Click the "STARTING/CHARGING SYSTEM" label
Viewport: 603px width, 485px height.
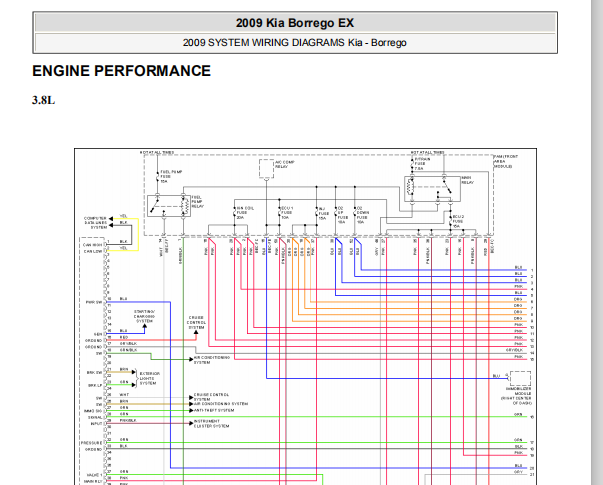[144, 316]
